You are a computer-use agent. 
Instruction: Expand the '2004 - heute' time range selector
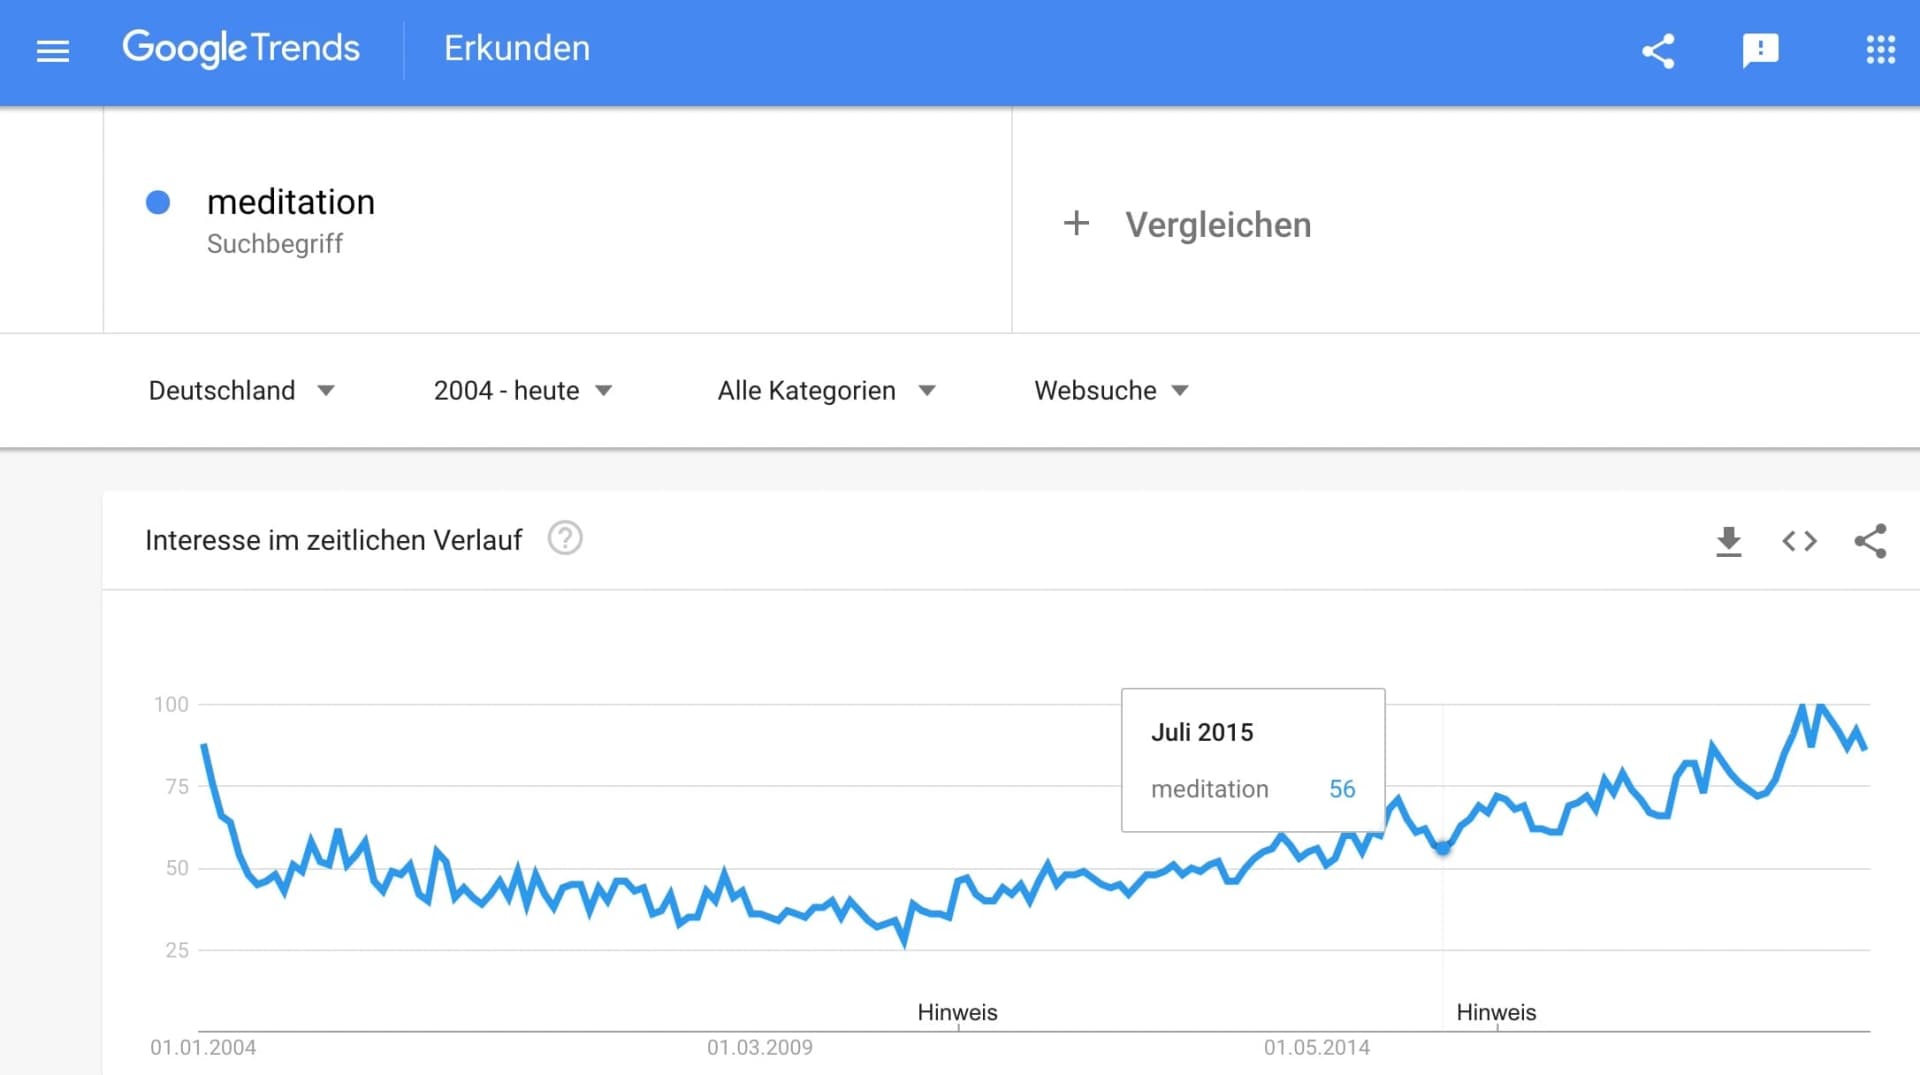point(522,390)
